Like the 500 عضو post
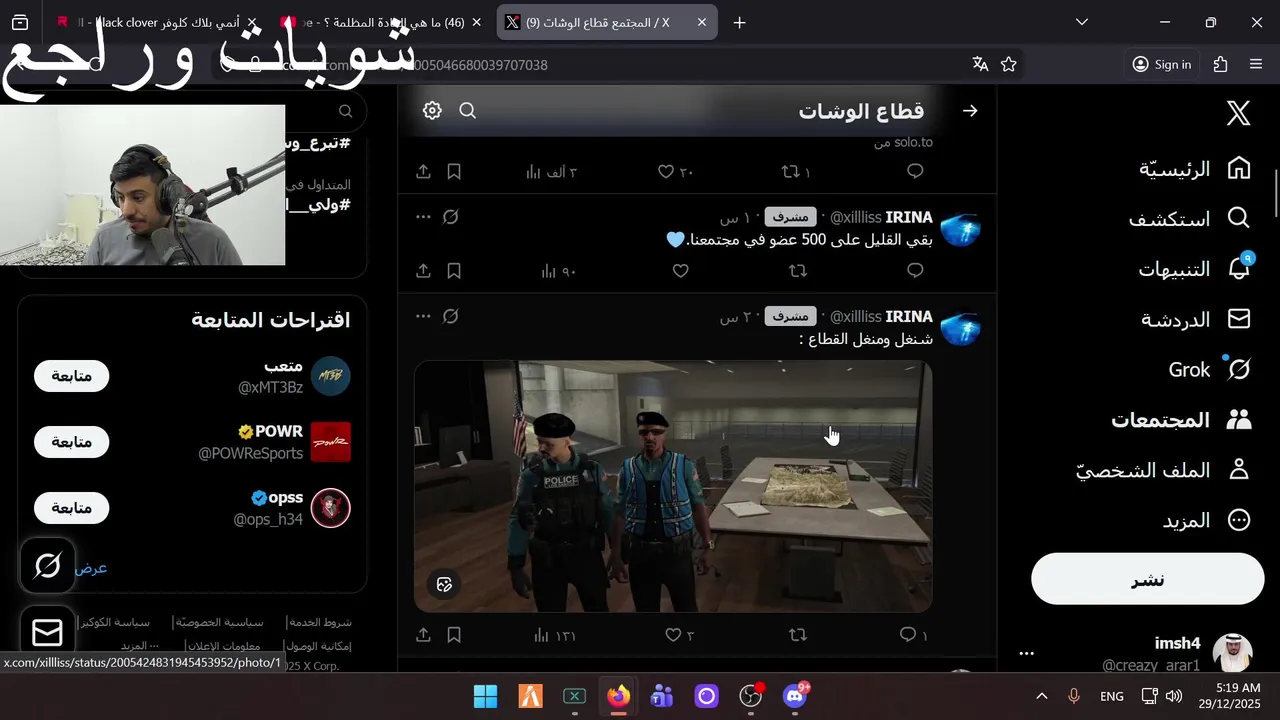 pos(681,271)
